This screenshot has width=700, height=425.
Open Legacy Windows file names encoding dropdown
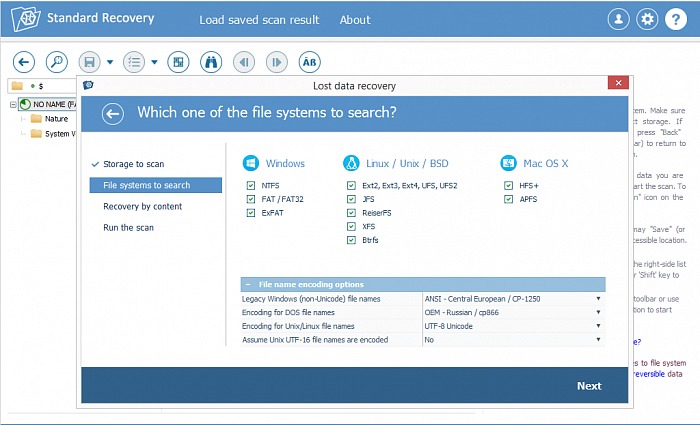pos(598,299)
